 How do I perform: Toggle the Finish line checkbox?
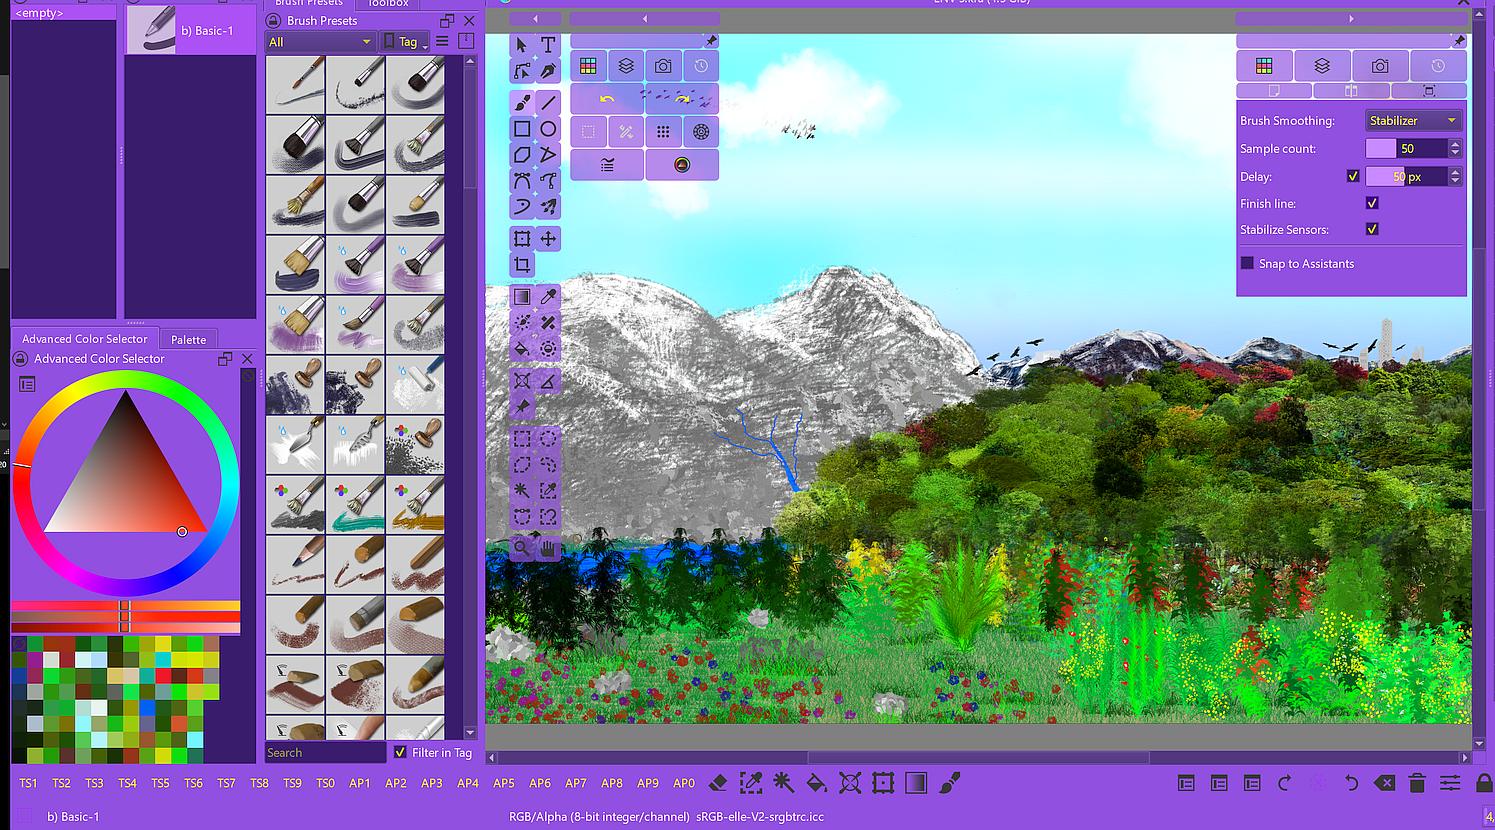(x=1372, y=203)
